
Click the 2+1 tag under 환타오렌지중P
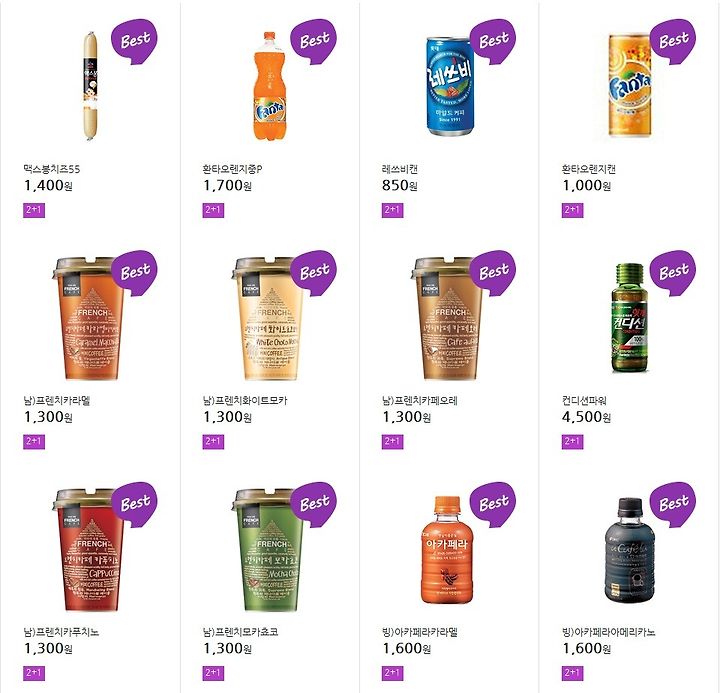[x=213, y=210]
